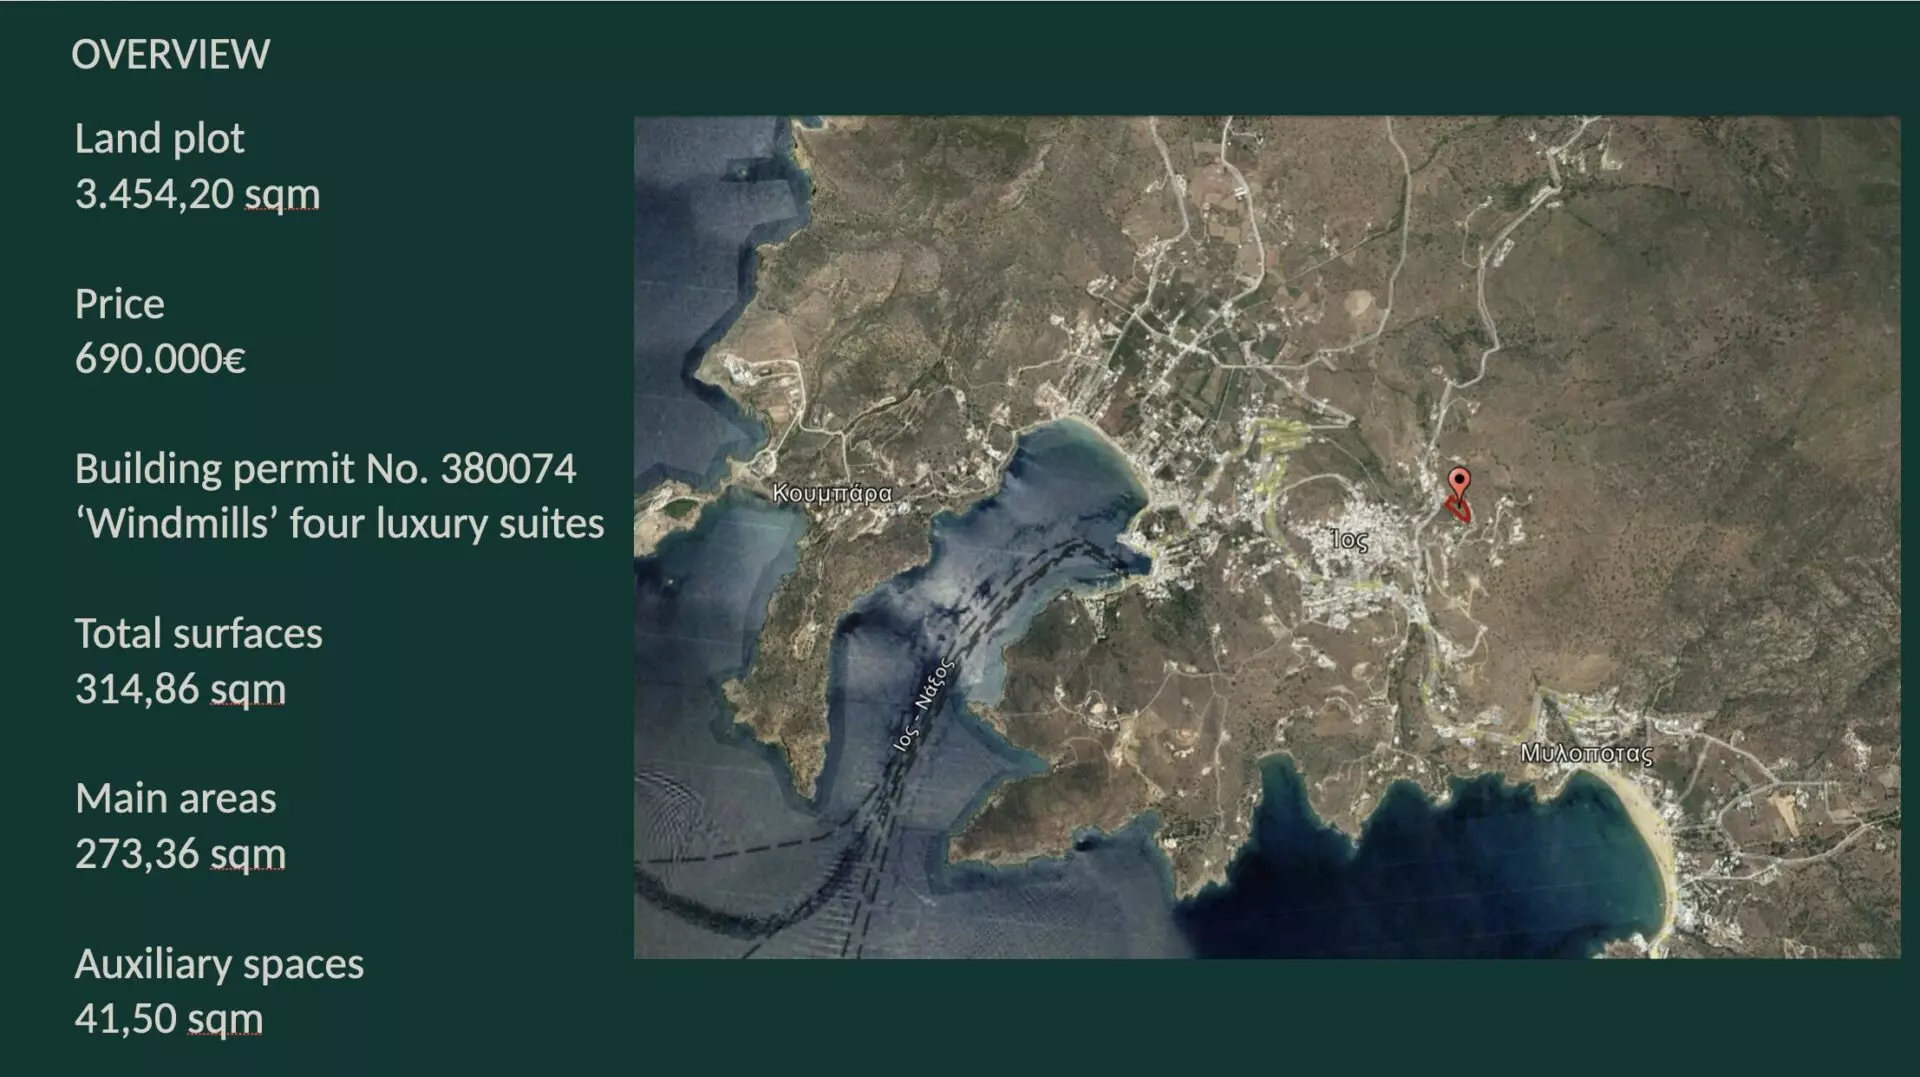Select the OVERVIEW heading
This screenshot has height=1077, width=1920.
172,54
